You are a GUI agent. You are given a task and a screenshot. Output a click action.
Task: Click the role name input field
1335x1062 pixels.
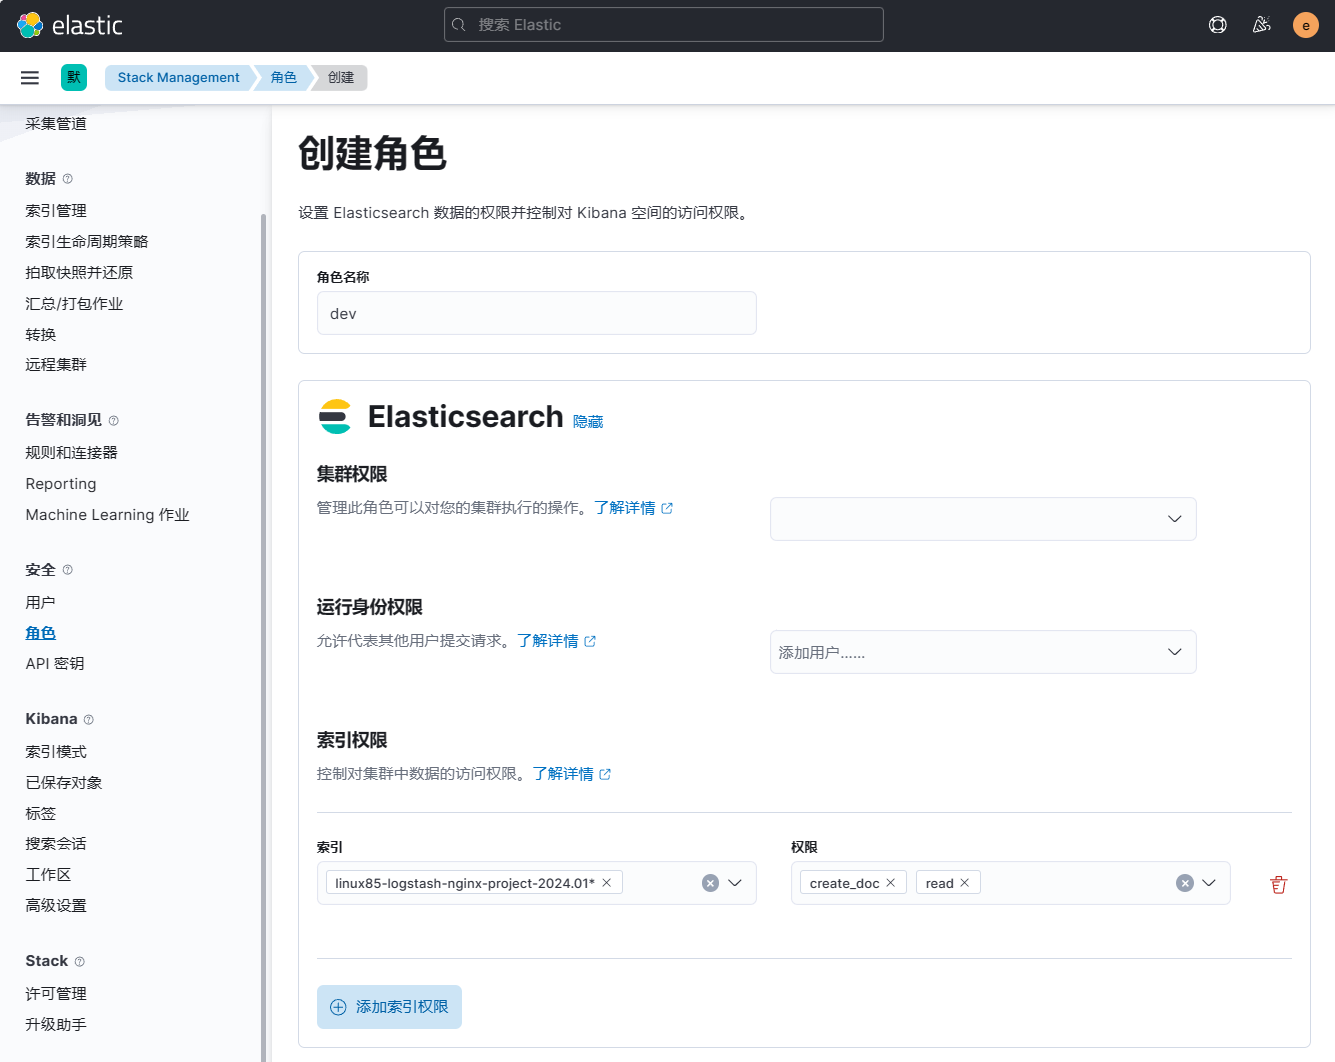pos(536,314)
